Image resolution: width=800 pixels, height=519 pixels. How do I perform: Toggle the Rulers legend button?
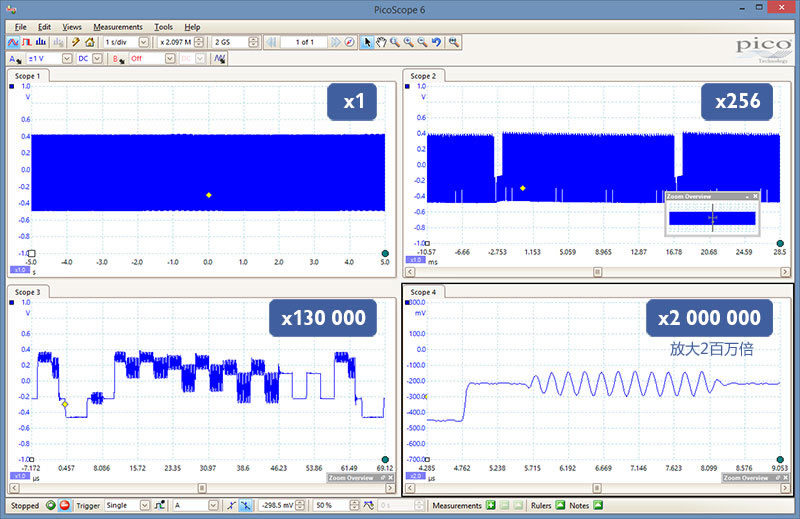(x=560, y=505)
